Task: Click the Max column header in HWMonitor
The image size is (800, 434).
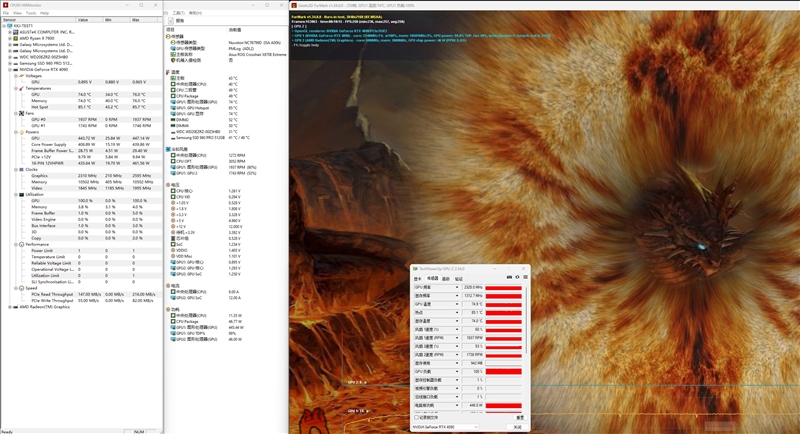Action: tap(144, 19)
